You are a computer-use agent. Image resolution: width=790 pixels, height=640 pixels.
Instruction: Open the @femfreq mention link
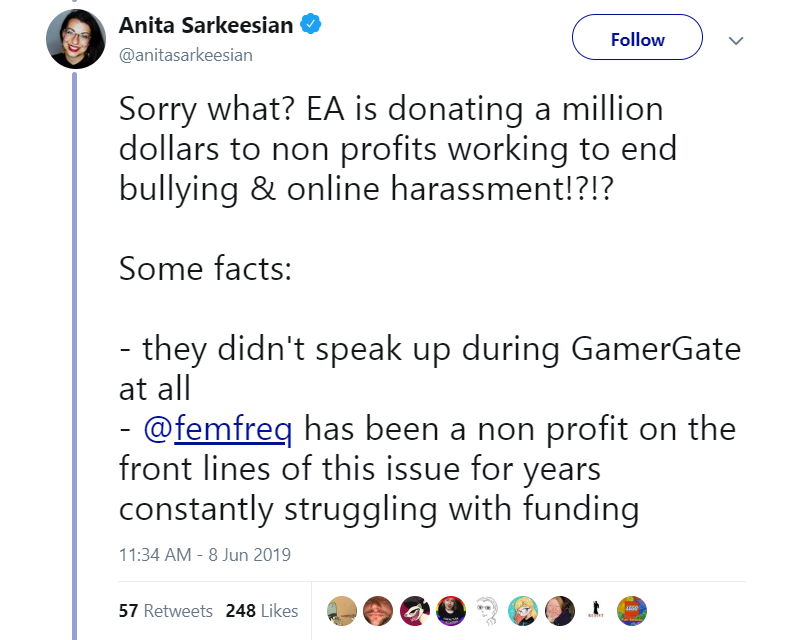(219, 429)
